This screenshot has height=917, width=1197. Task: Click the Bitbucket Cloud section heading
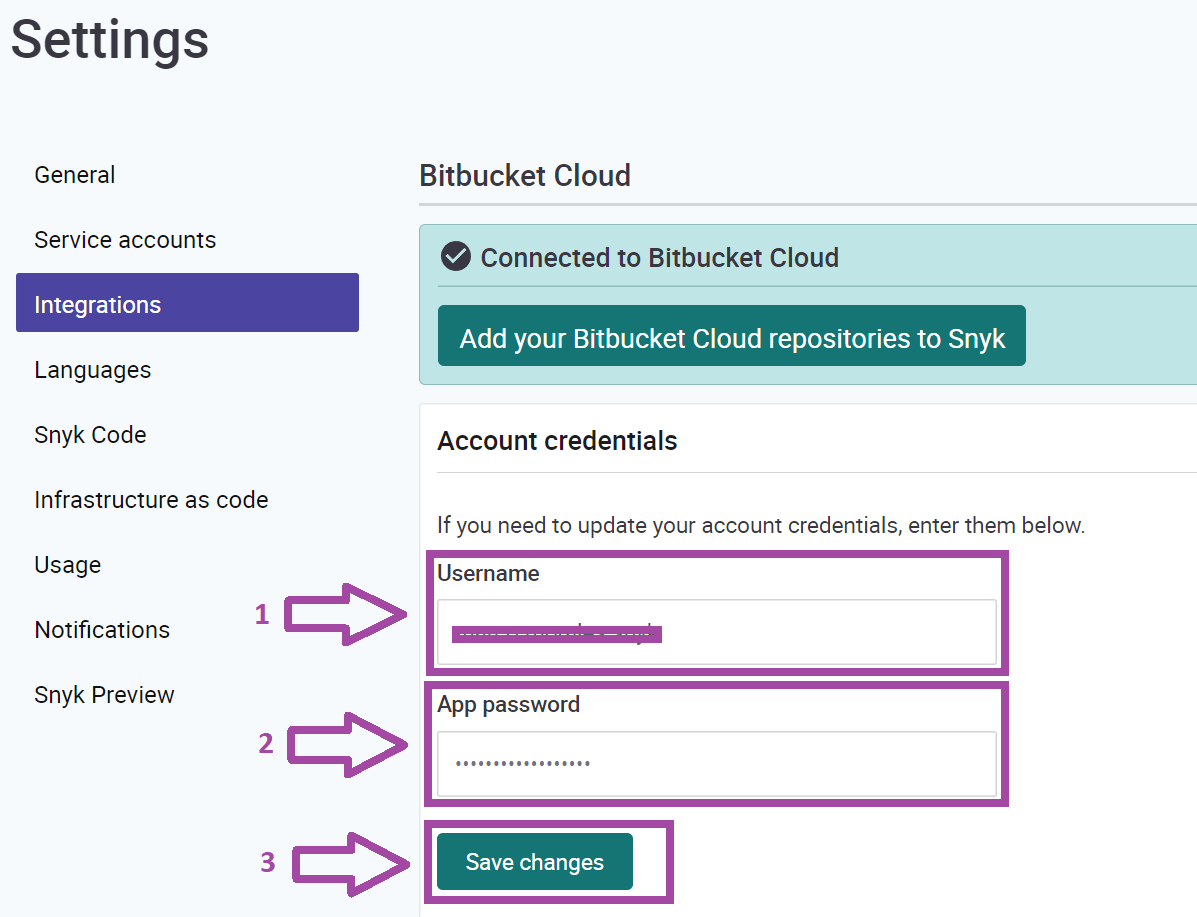click(524, 175)
